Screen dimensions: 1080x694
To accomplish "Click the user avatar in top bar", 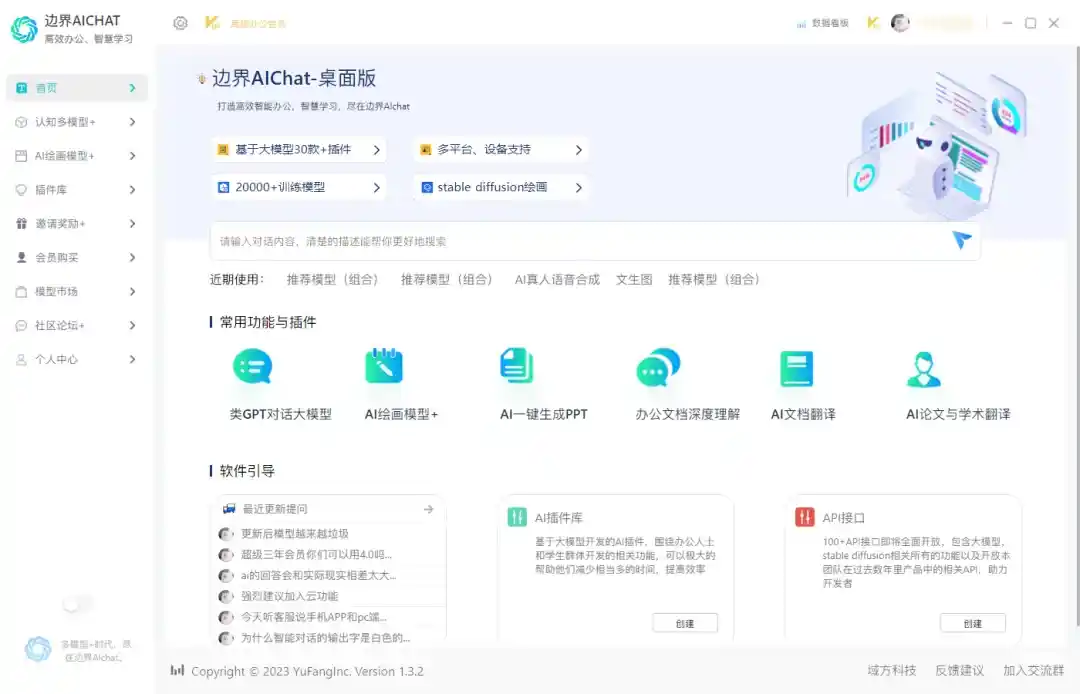I will pyautogui.click(x=900, y=23).
